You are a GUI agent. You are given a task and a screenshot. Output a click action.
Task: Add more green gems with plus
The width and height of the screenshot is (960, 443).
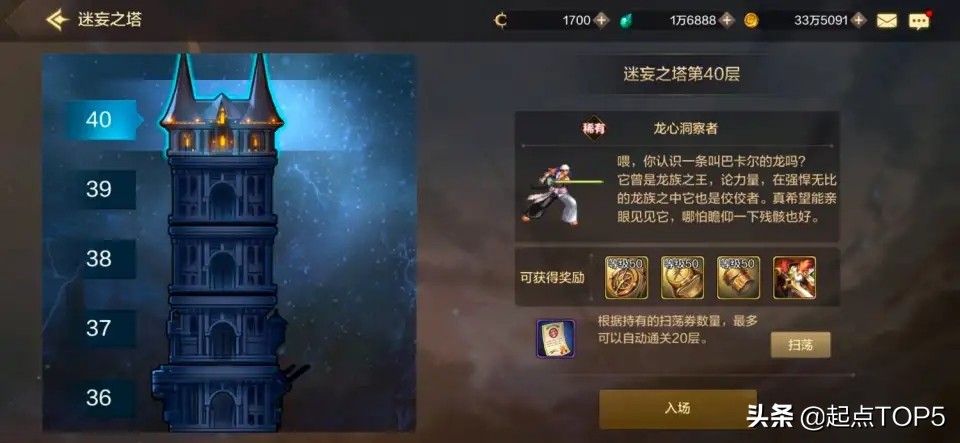click(727, 20)
